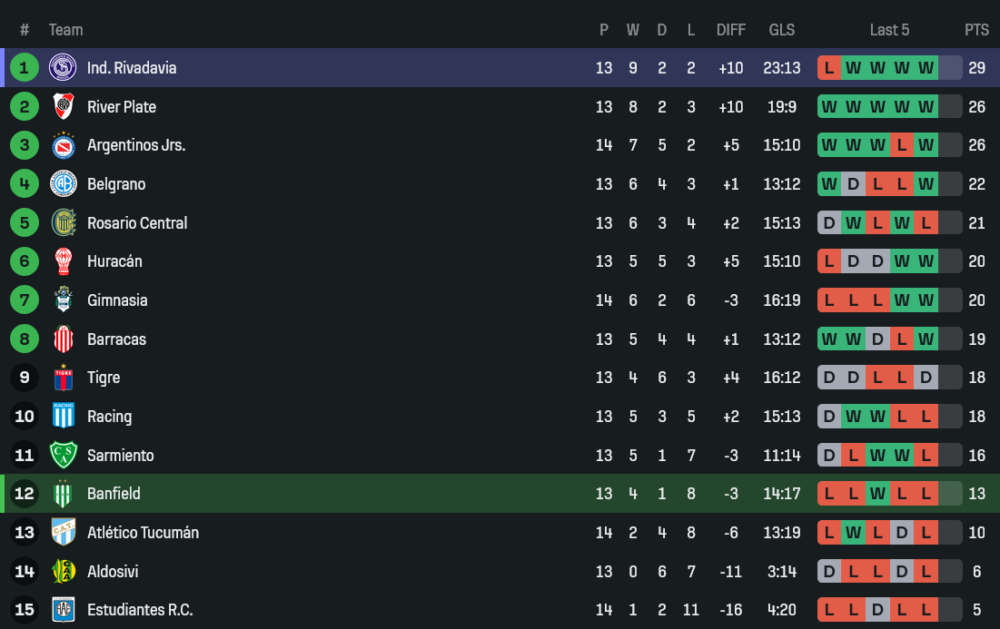Click the Belgrano club crest
Image resolution: width=1000 pixels, height=629 pixels.
click(x=63, y=184)
